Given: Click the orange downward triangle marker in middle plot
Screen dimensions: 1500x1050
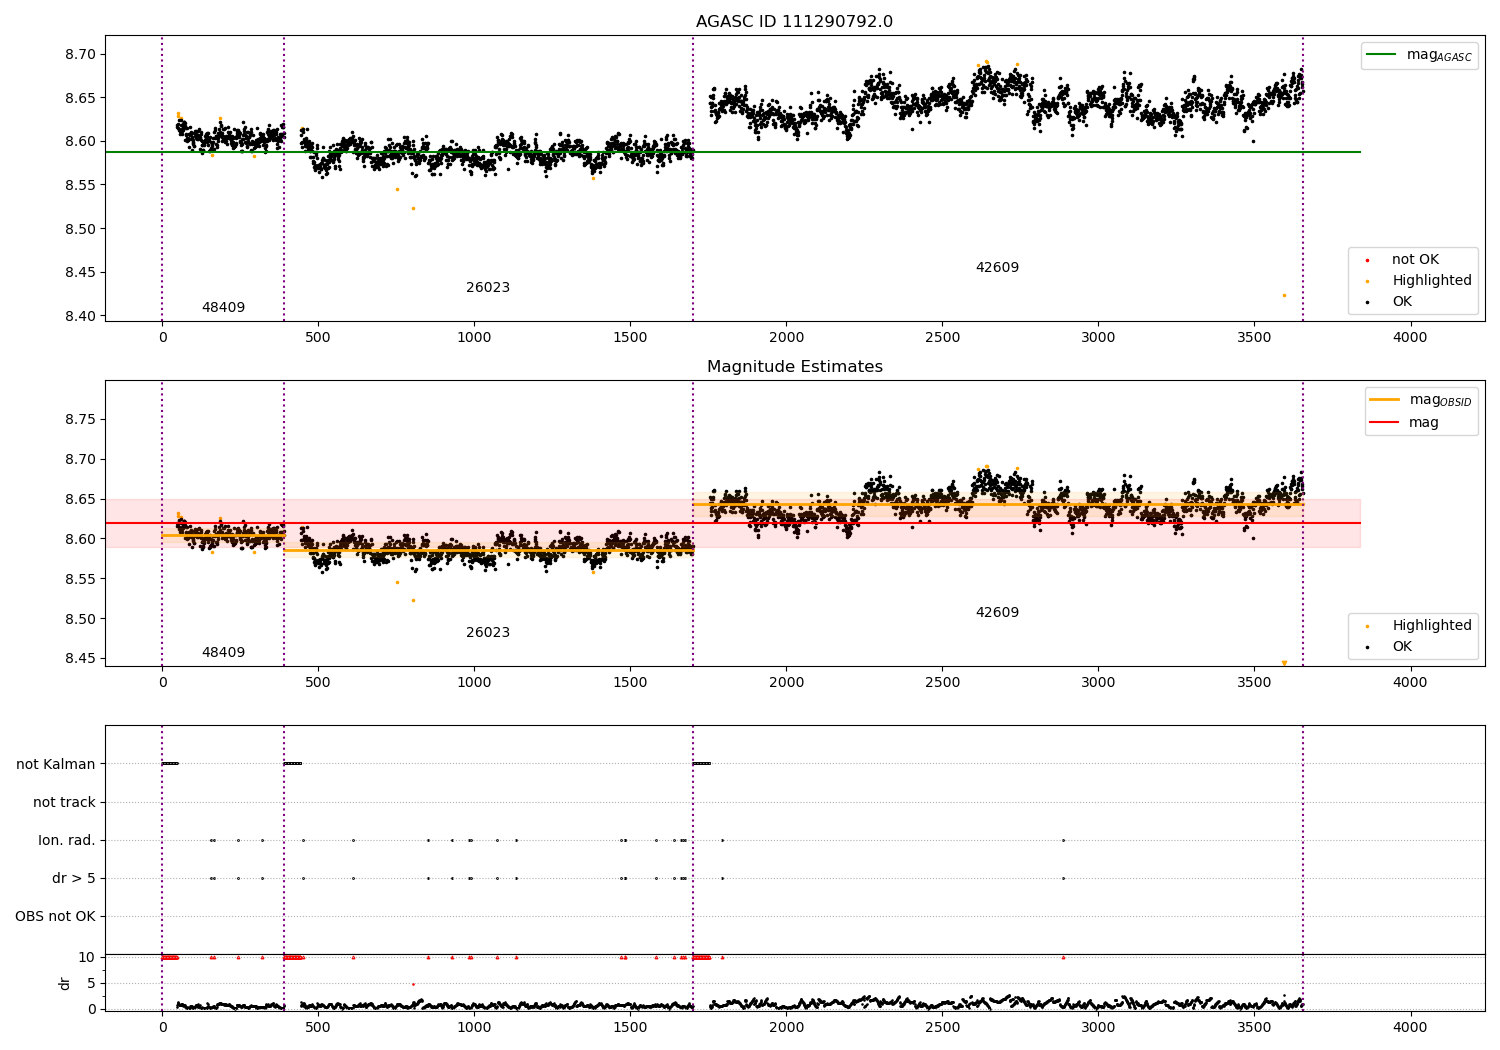Looking at the screenshot, I should (x=1284, y=663).
